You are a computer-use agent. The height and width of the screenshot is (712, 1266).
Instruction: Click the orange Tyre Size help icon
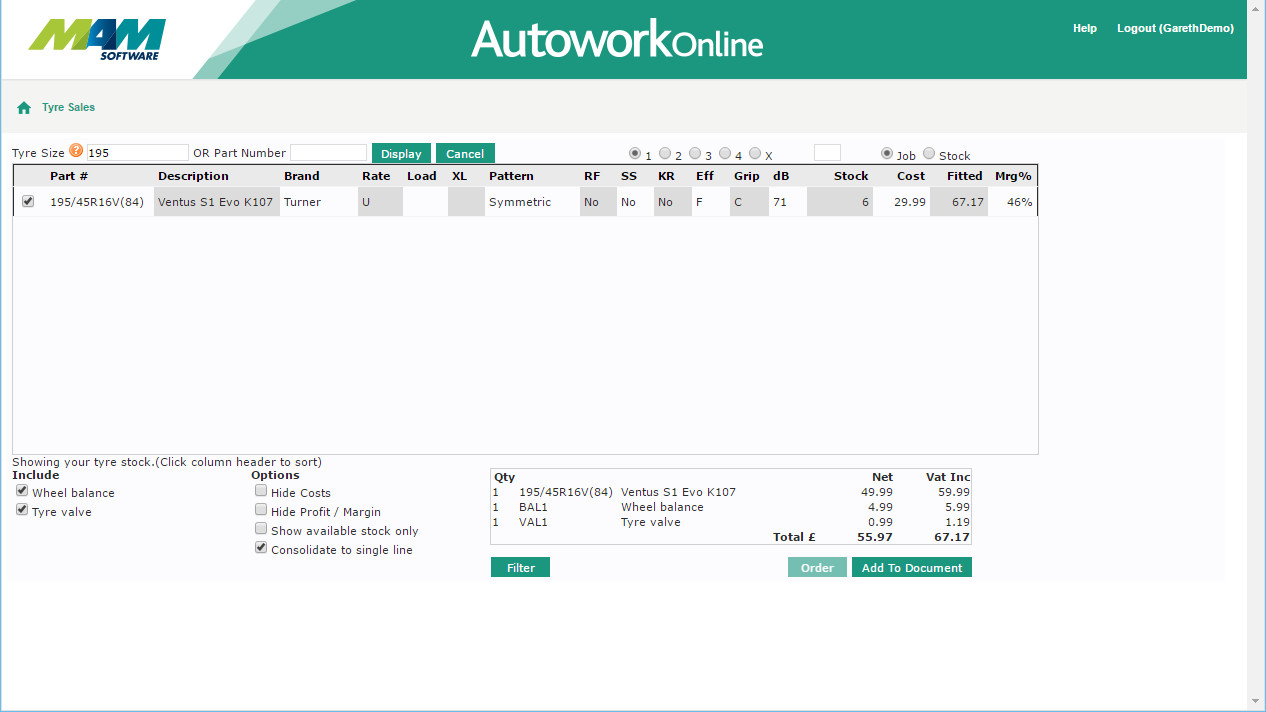(76, 152)
